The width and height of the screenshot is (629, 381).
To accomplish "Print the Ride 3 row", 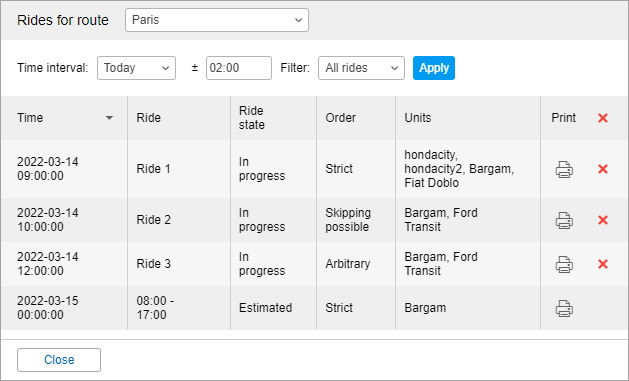I will [x=564, y=264].
